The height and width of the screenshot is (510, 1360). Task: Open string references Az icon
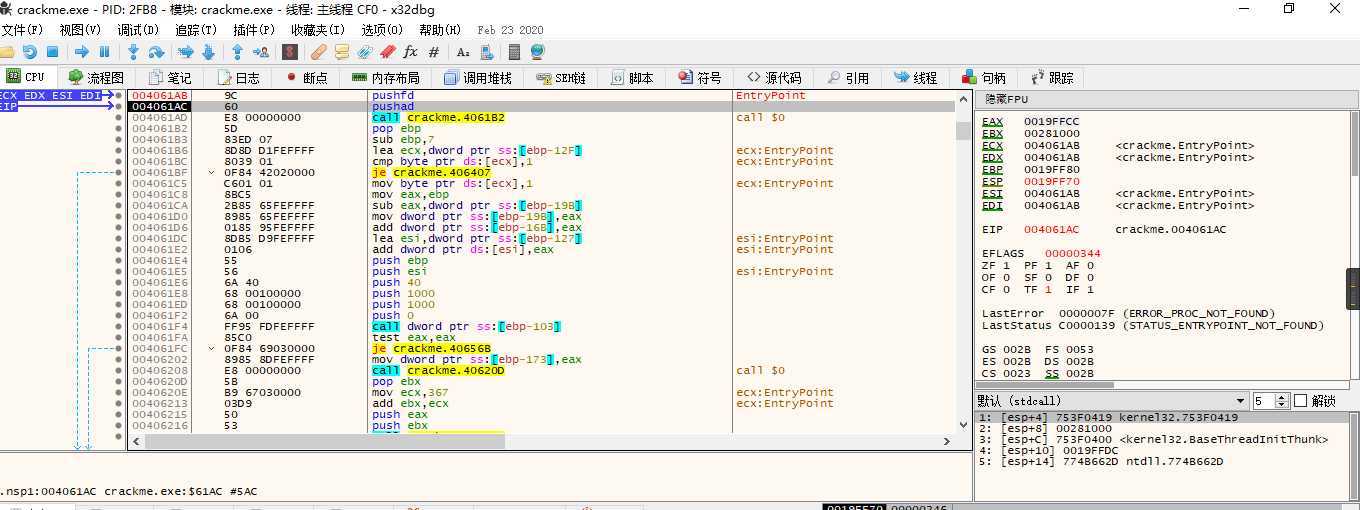[x=463, y=52]
